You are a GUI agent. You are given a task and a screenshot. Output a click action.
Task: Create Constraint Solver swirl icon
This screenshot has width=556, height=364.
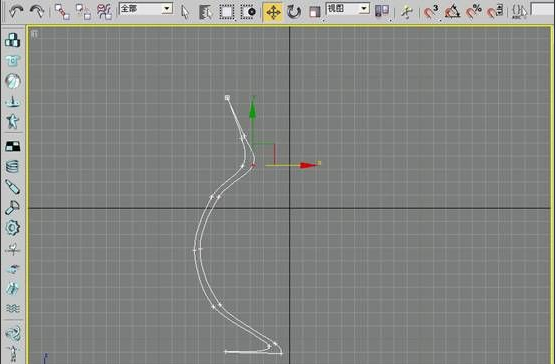coord(12,333)
